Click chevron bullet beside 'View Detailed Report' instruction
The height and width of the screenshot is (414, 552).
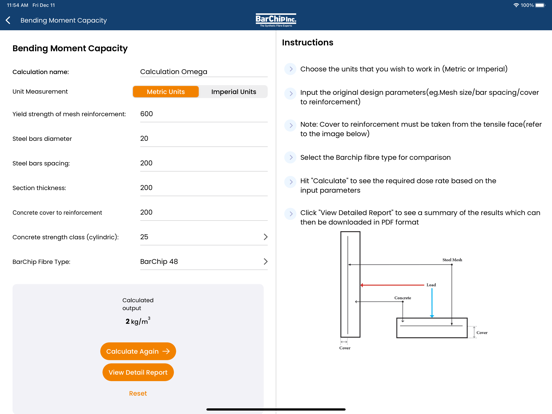tap(290, 214)
